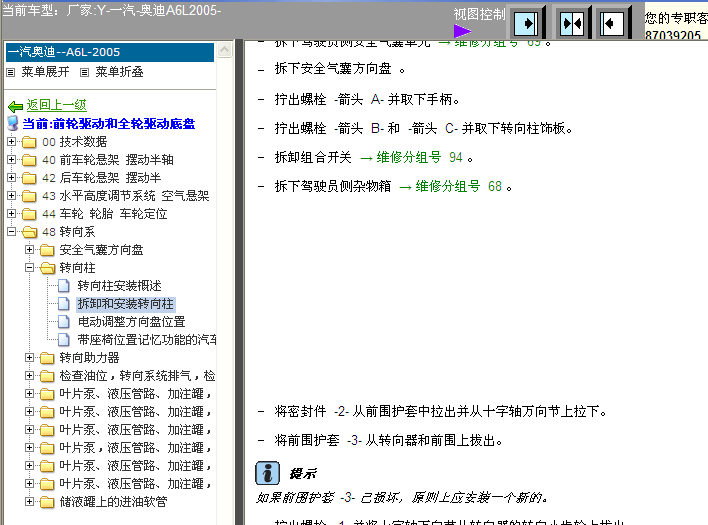
Task: Open 带座椅位置记忆功能的汽车 document
Action: [147, 339]
